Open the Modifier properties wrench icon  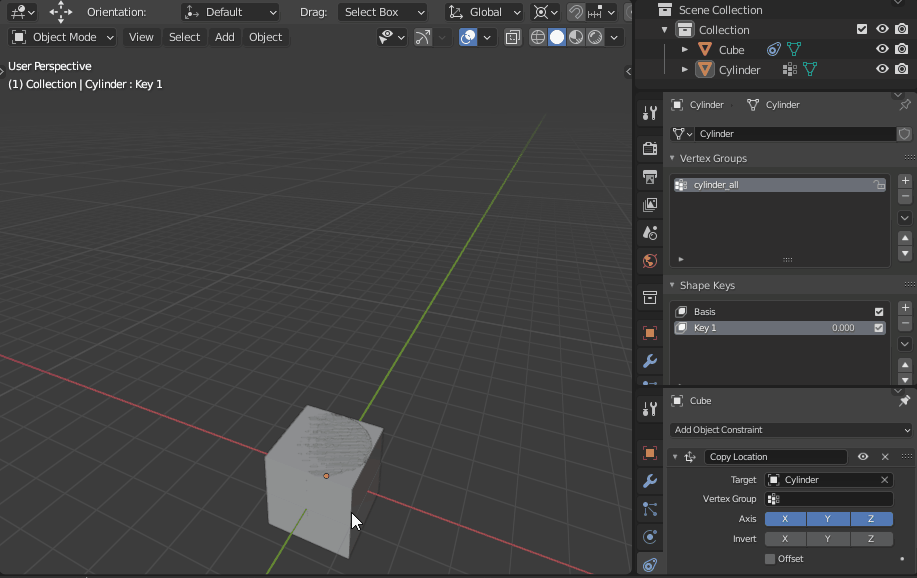(x=649, y=481)
